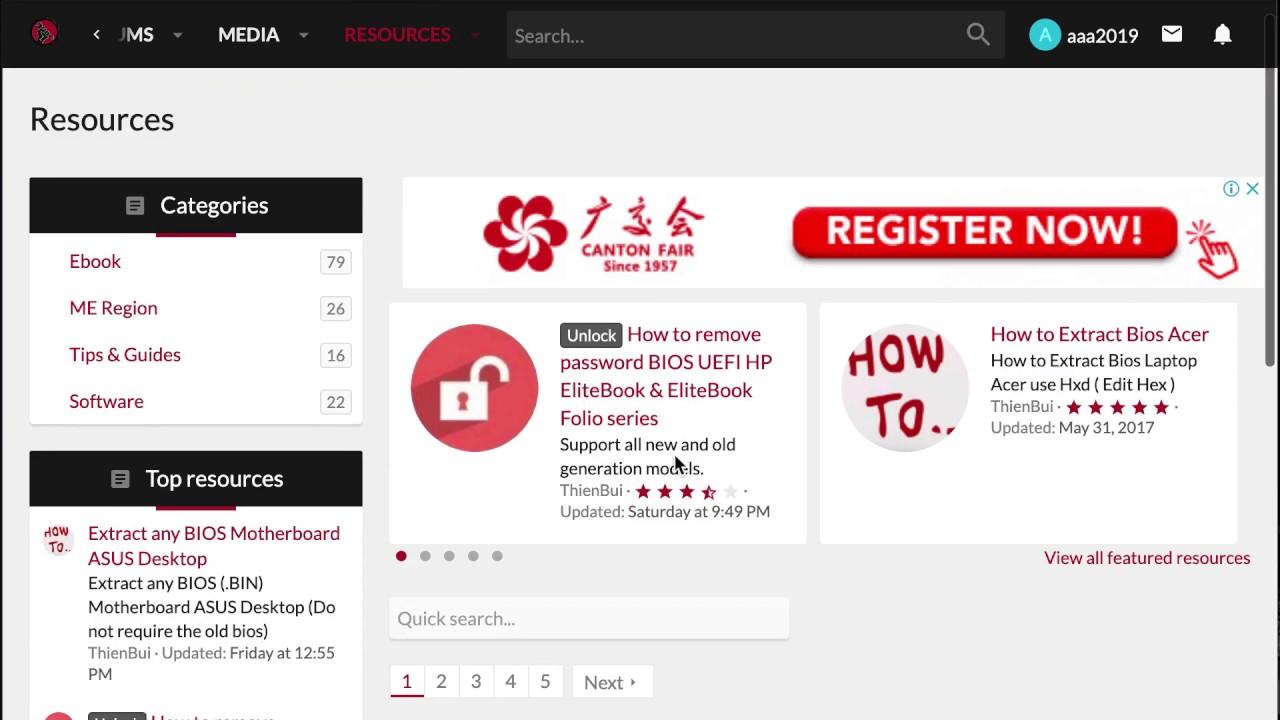The height and width of the screenshot is (720, 1280).
Task: Open Extract any BIOS Motherboard ASUS Desktop
Action: point(214,546)
